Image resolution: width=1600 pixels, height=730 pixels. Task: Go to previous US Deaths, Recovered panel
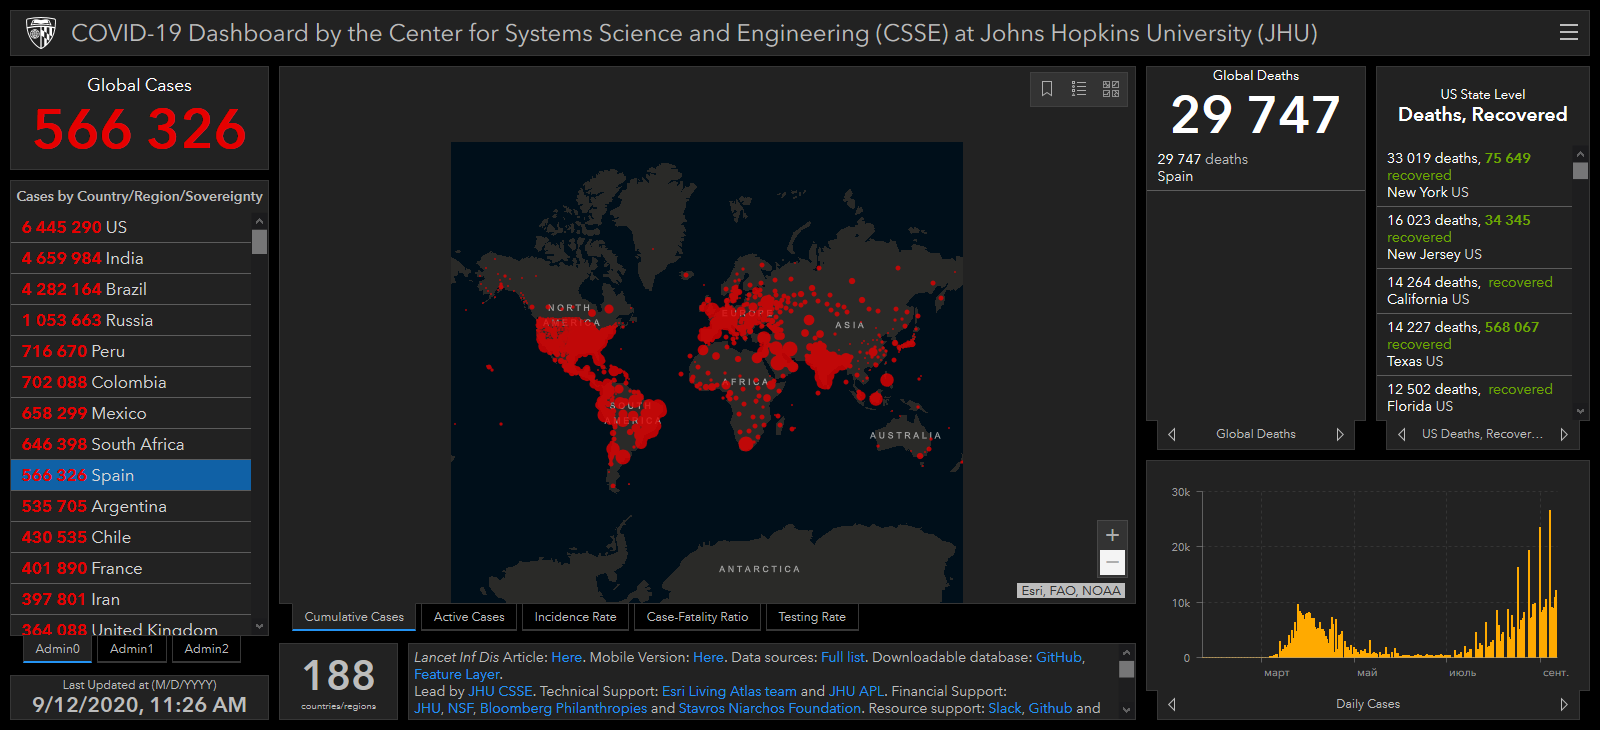pos(1402,434)
